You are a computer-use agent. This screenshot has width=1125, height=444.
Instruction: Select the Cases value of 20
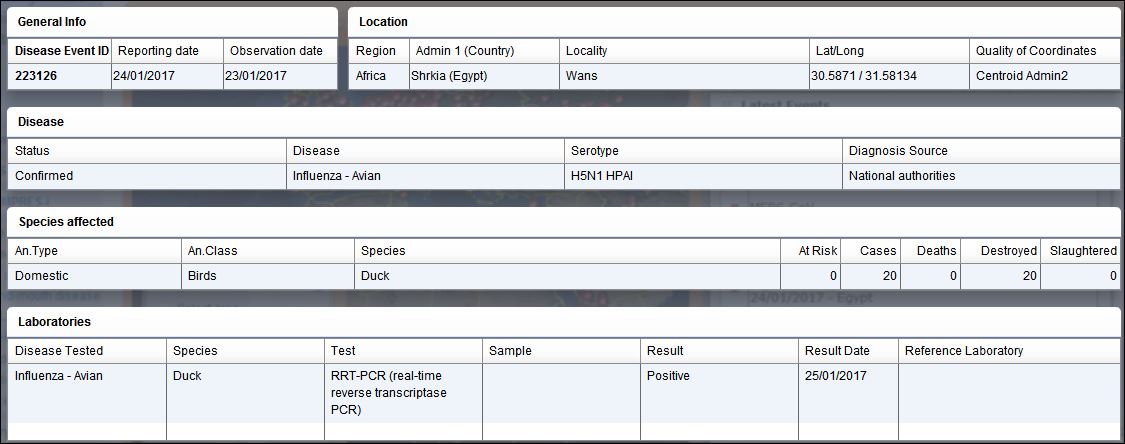pyautogui.click(x=870, y=276)
